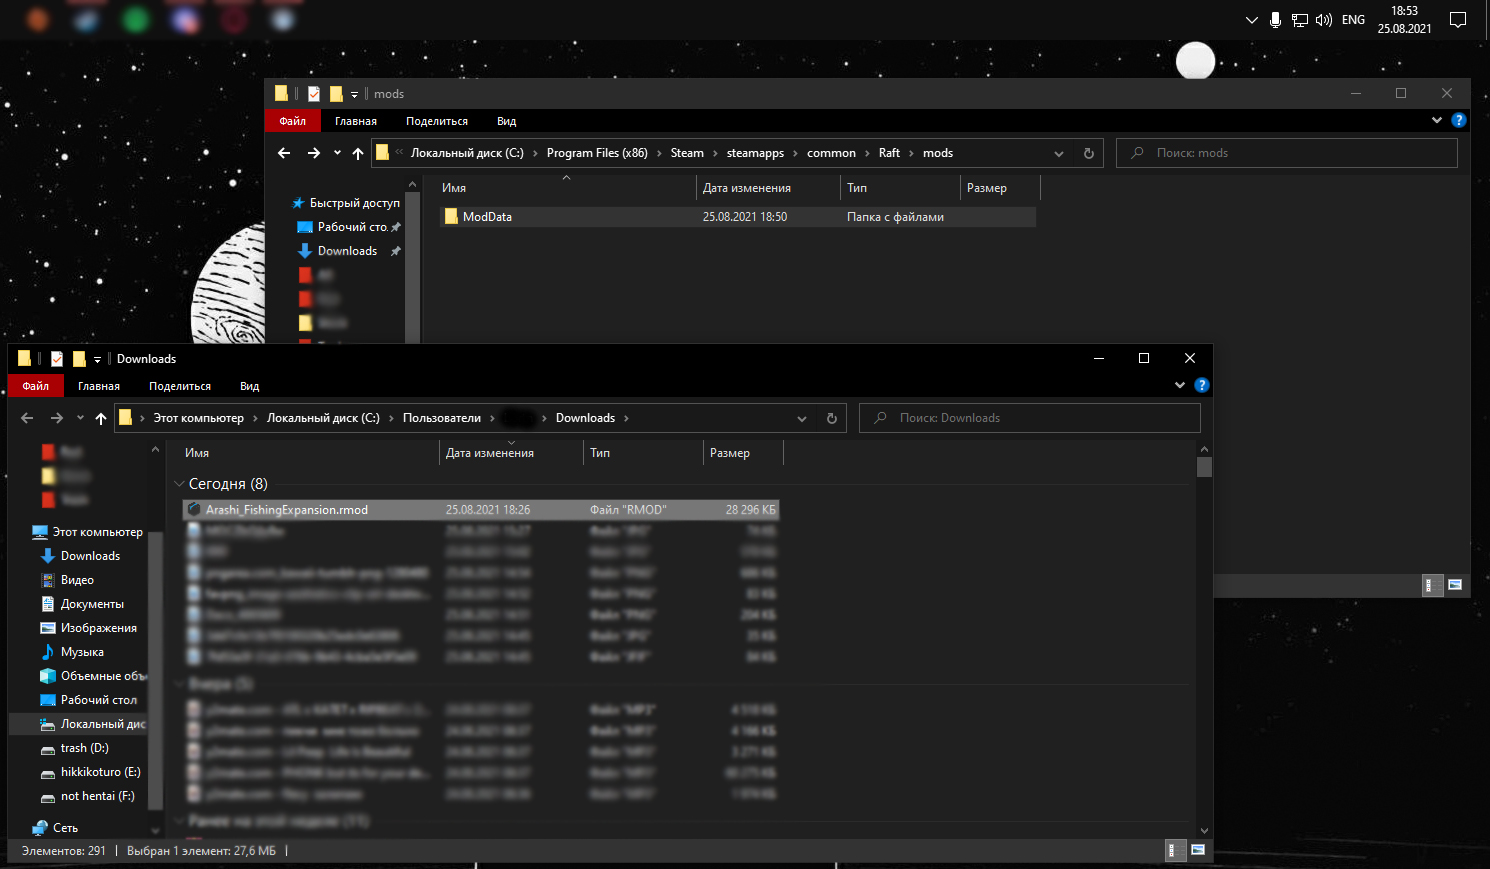This screenshot has width=1490, height=869.
Task: Open the Главная tab in Downloads window
Action: (x=99, y=386)
